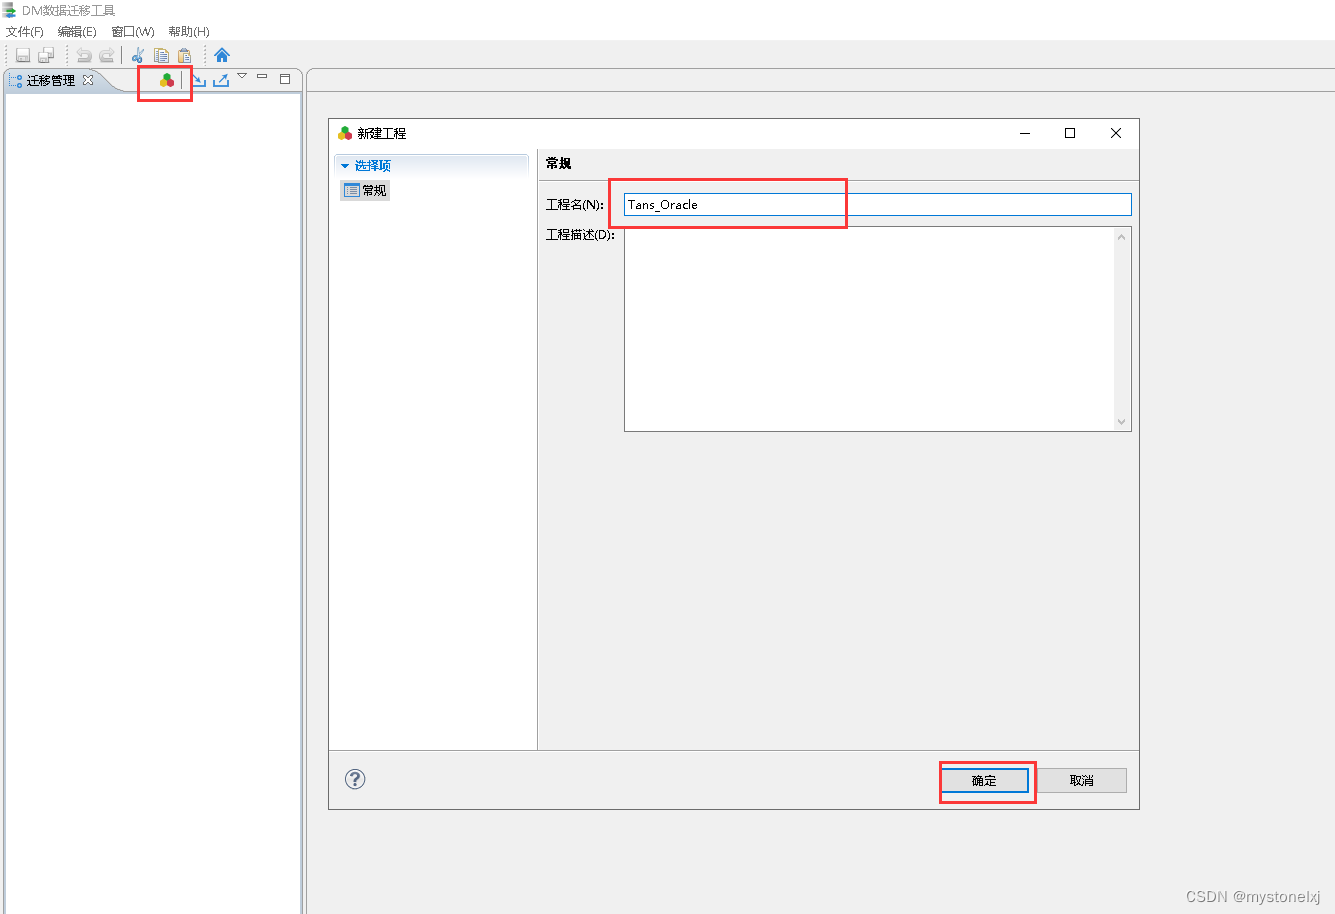Click the Save All toolbar icon
The height and width of the screenshot is (914, 1335).
click(x=46, y=55)
